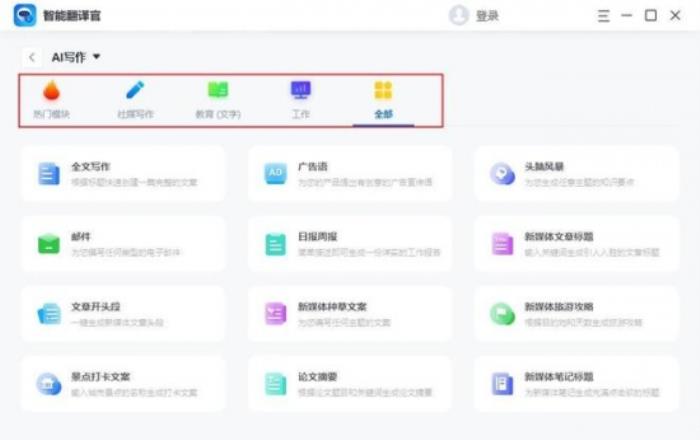Open the 新媒体笔记标题 notebook icon
This screenshot has width=700, height=440.
pyautogui.click(x=502, y=384)
